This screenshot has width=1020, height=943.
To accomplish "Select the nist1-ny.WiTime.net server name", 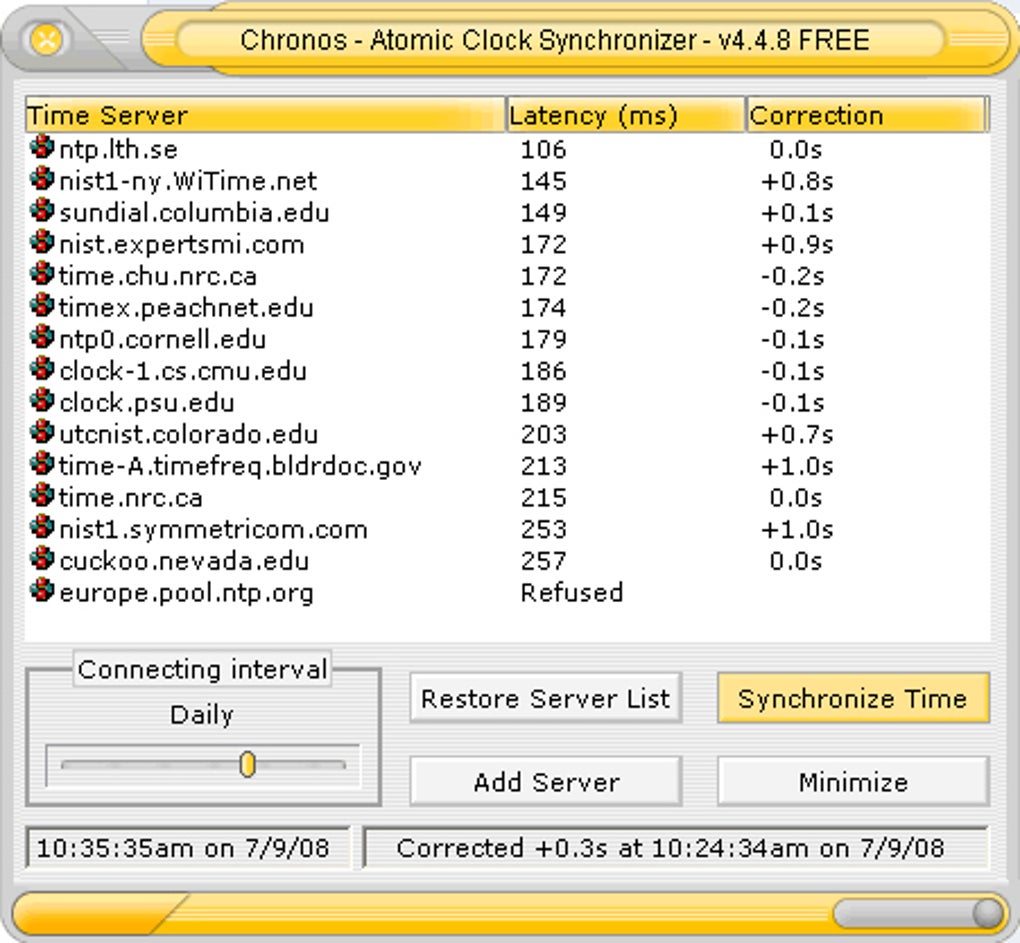I will (x=188, y=181).
